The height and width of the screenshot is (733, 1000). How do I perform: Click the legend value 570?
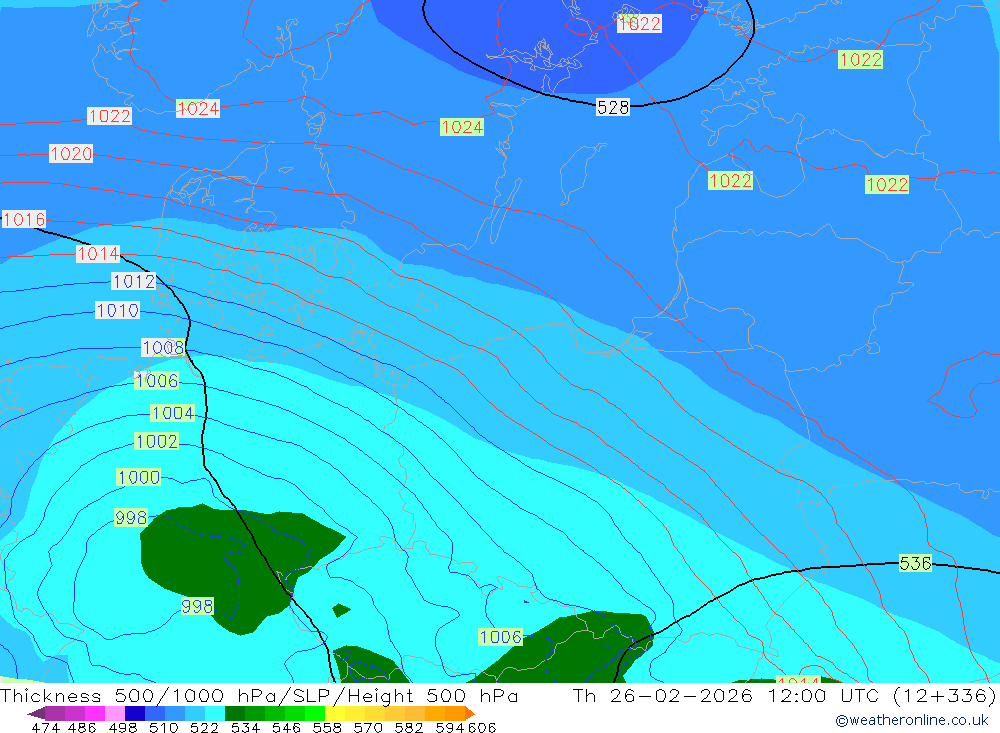(x=368, y=727)
